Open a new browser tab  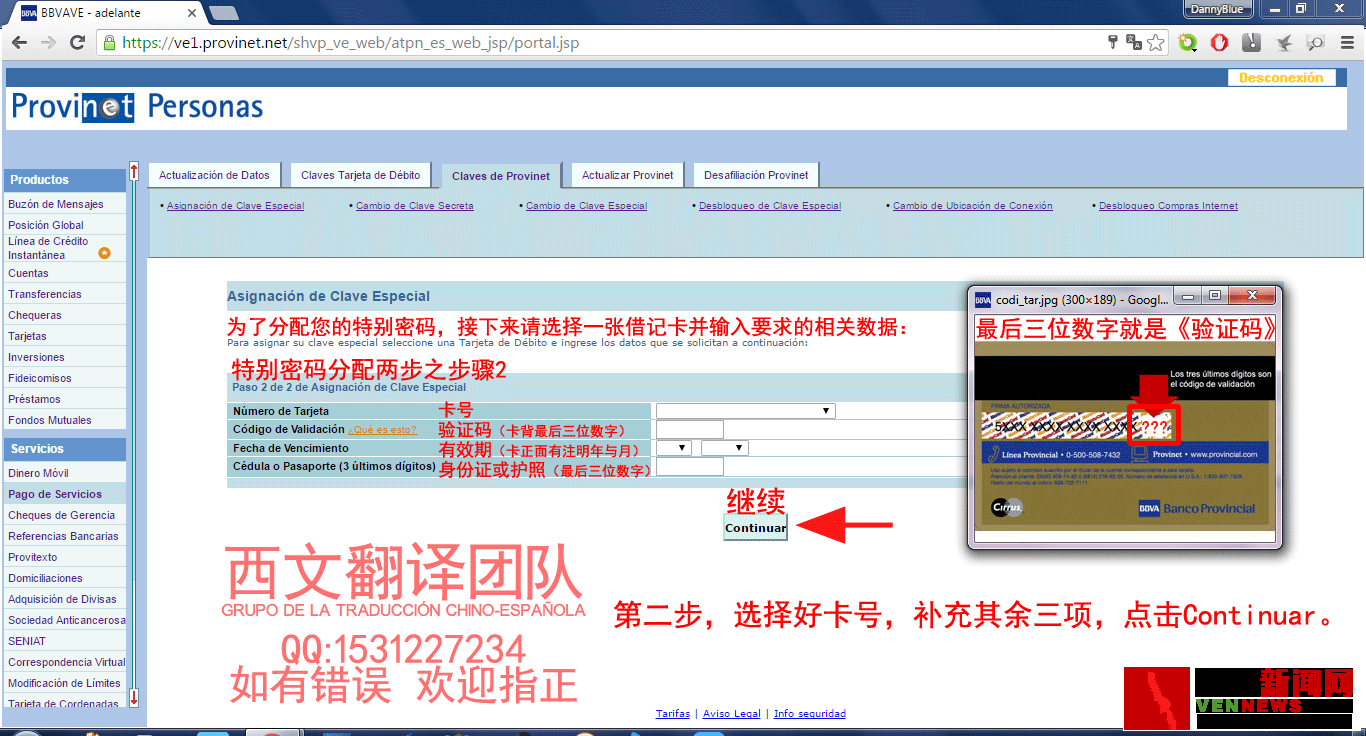pyautogui.click(x=224, y=13)
